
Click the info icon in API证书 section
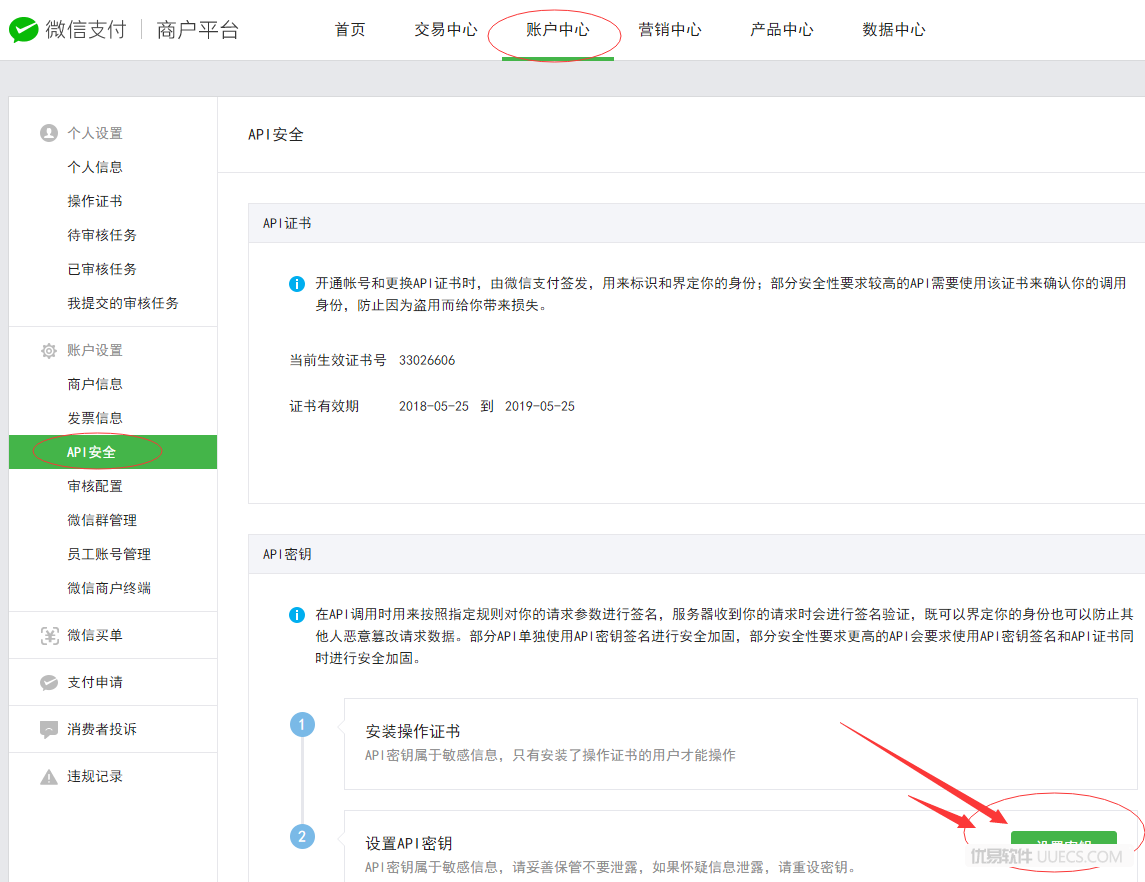coord(296,283)
